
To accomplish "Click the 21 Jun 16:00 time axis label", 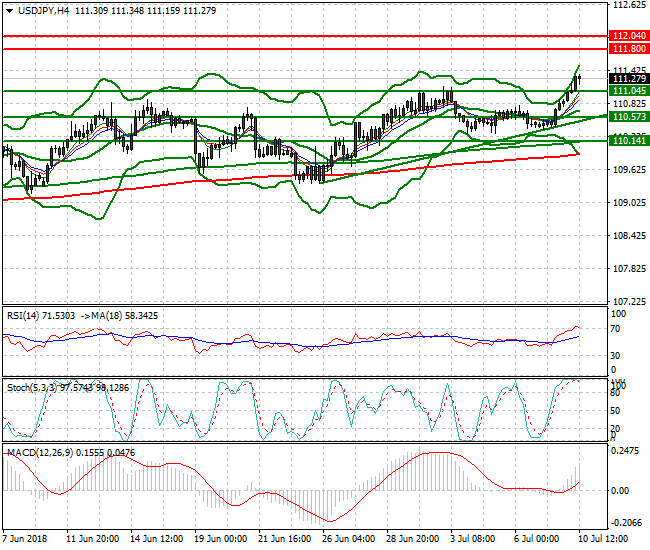I will tap(285, 539).
